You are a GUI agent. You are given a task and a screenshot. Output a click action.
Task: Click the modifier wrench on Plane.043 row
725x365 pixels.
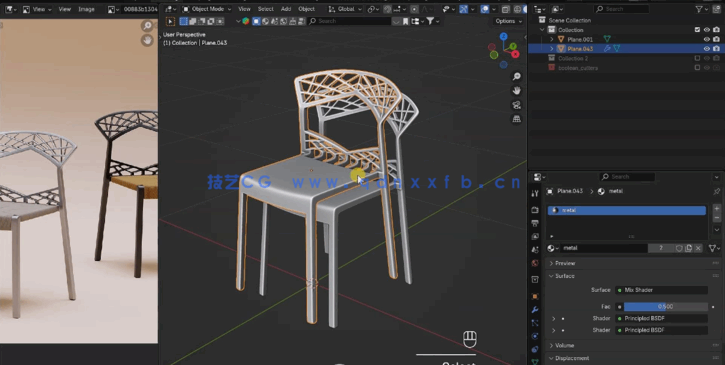[607, 49]
